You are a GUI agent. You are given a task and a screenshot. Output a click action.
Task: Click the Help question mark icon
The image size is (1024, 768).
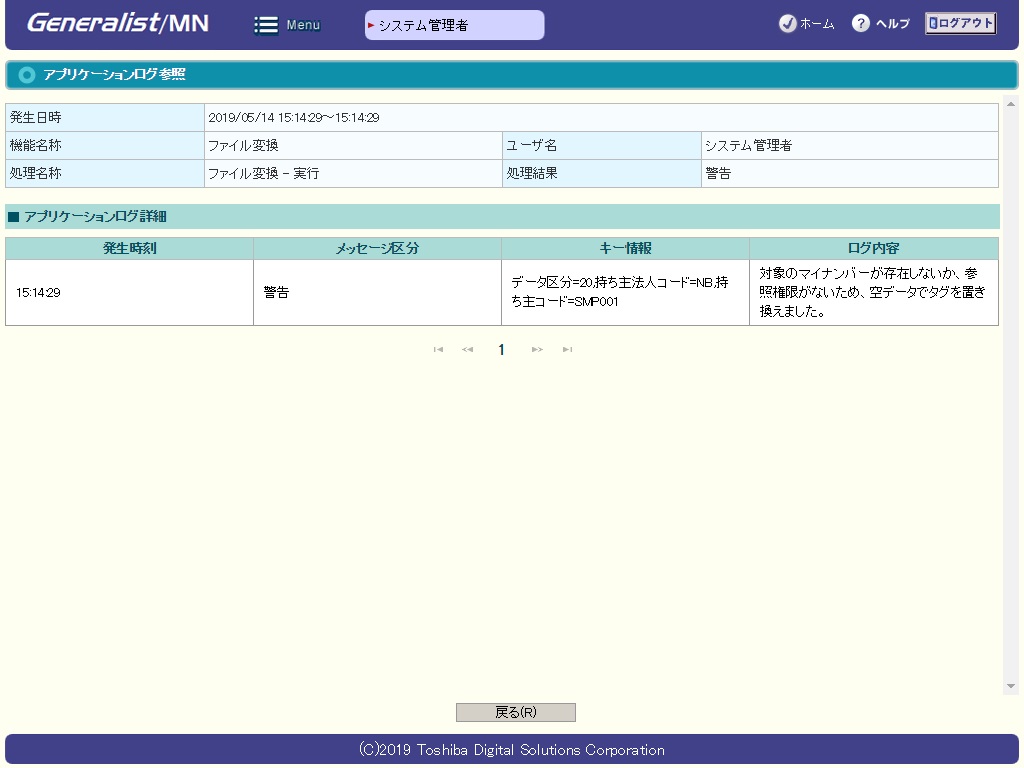click(x=860, y=24)
